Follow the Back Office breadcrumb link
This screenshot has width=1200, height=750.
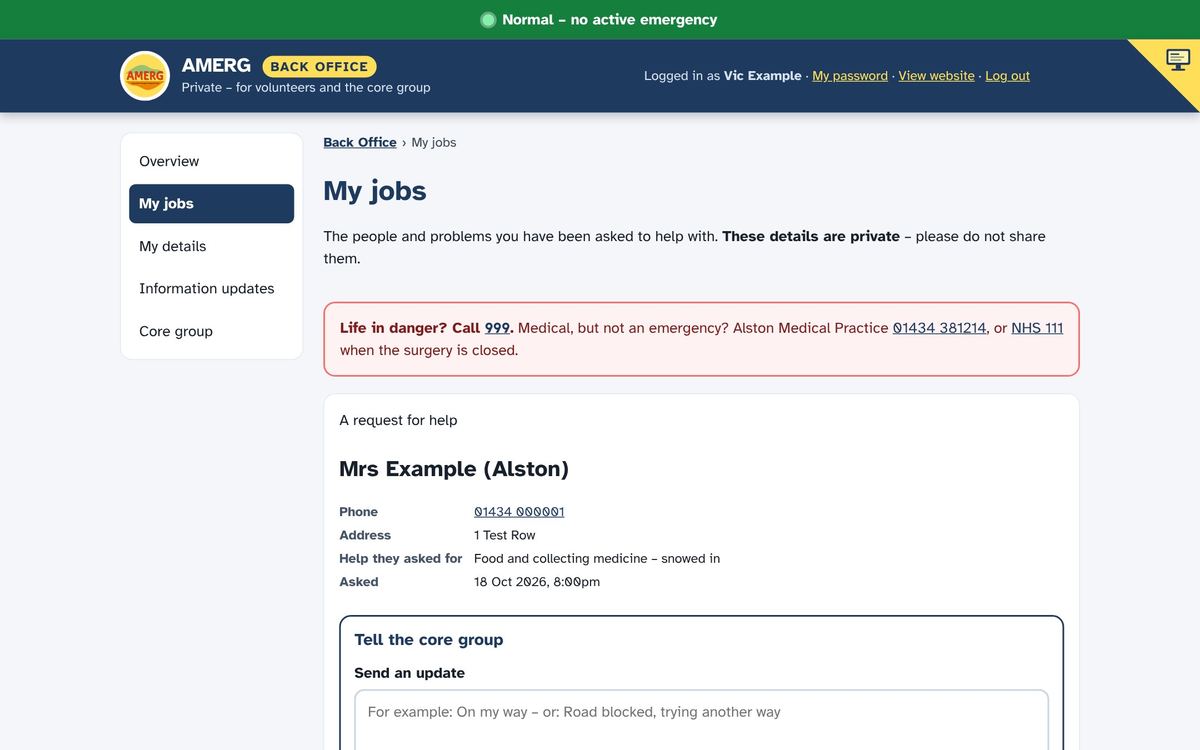(x=360, y=142)
